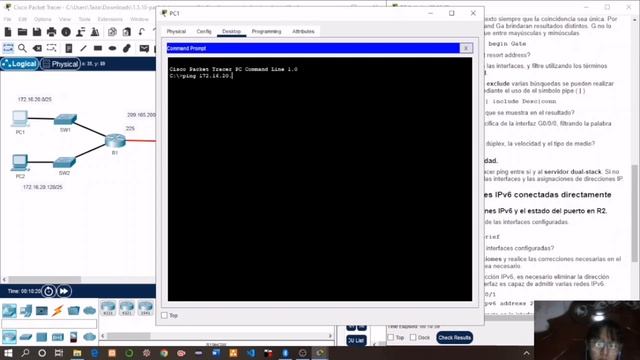
Task: Click PC1 device in the workspace
Action: click(x=20, y=119)
